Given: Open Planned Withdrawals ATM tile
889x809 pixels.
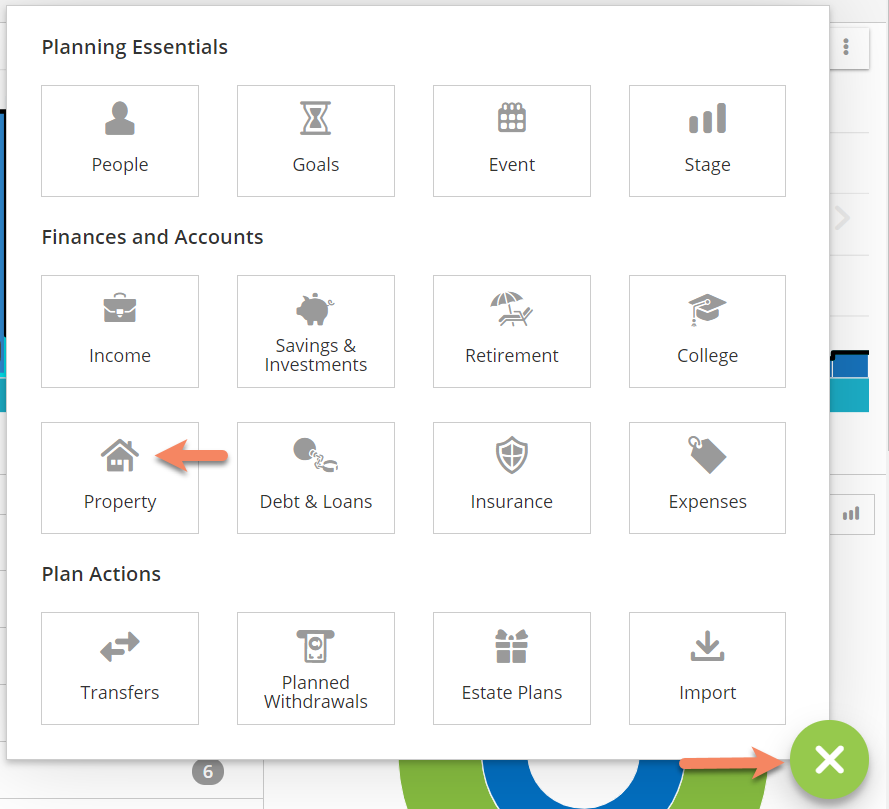Looking at the screenshot, I should click(316, 668).
